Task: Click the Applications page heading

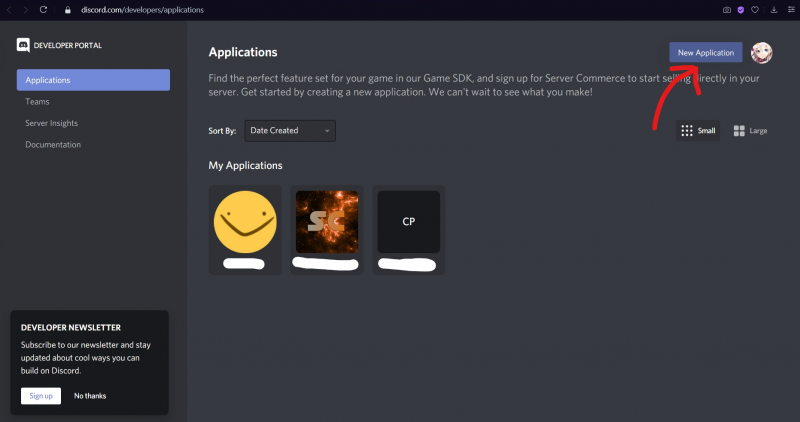Action: [x=243, y=52]
